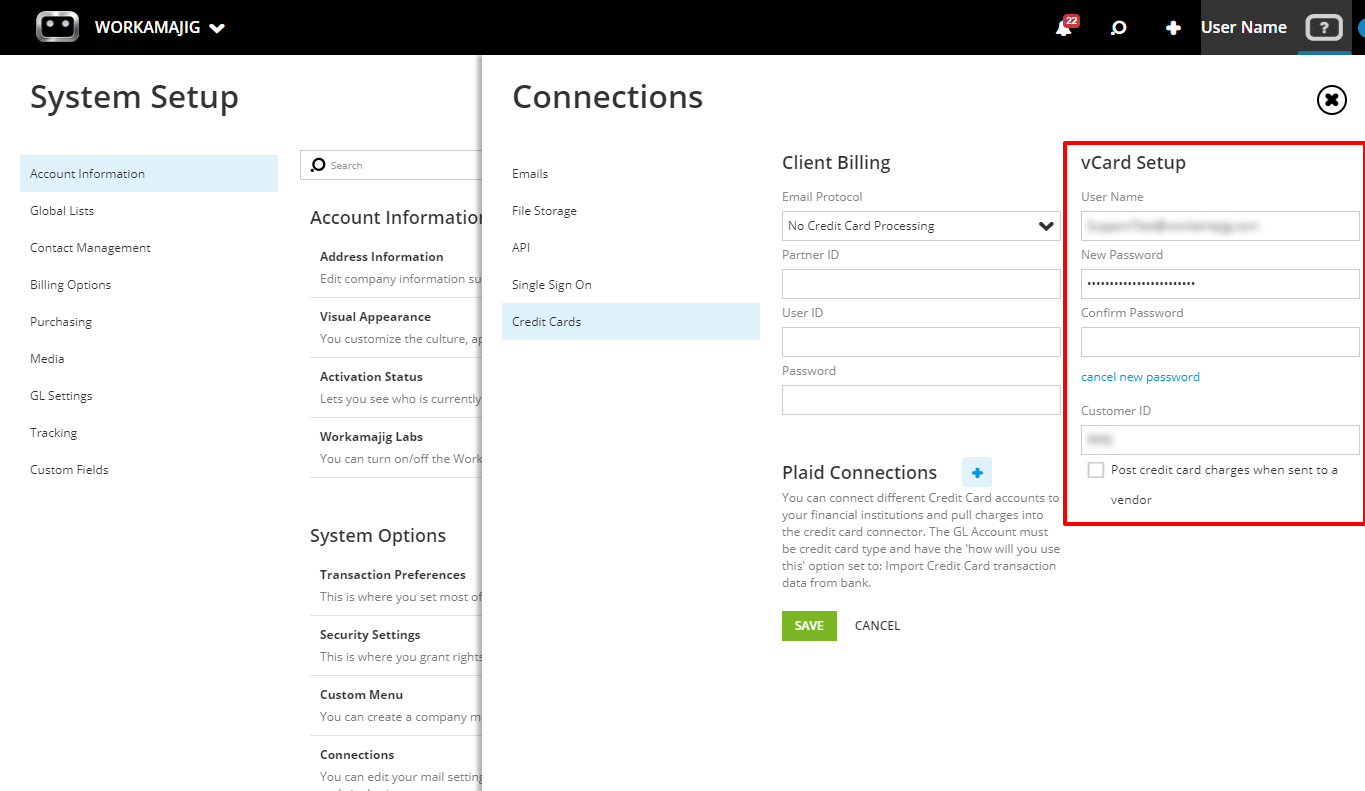Viewport: 1365px width, 791px height.
Task: Open Account Information in System Setup
Action: click(x=149, y=174)
